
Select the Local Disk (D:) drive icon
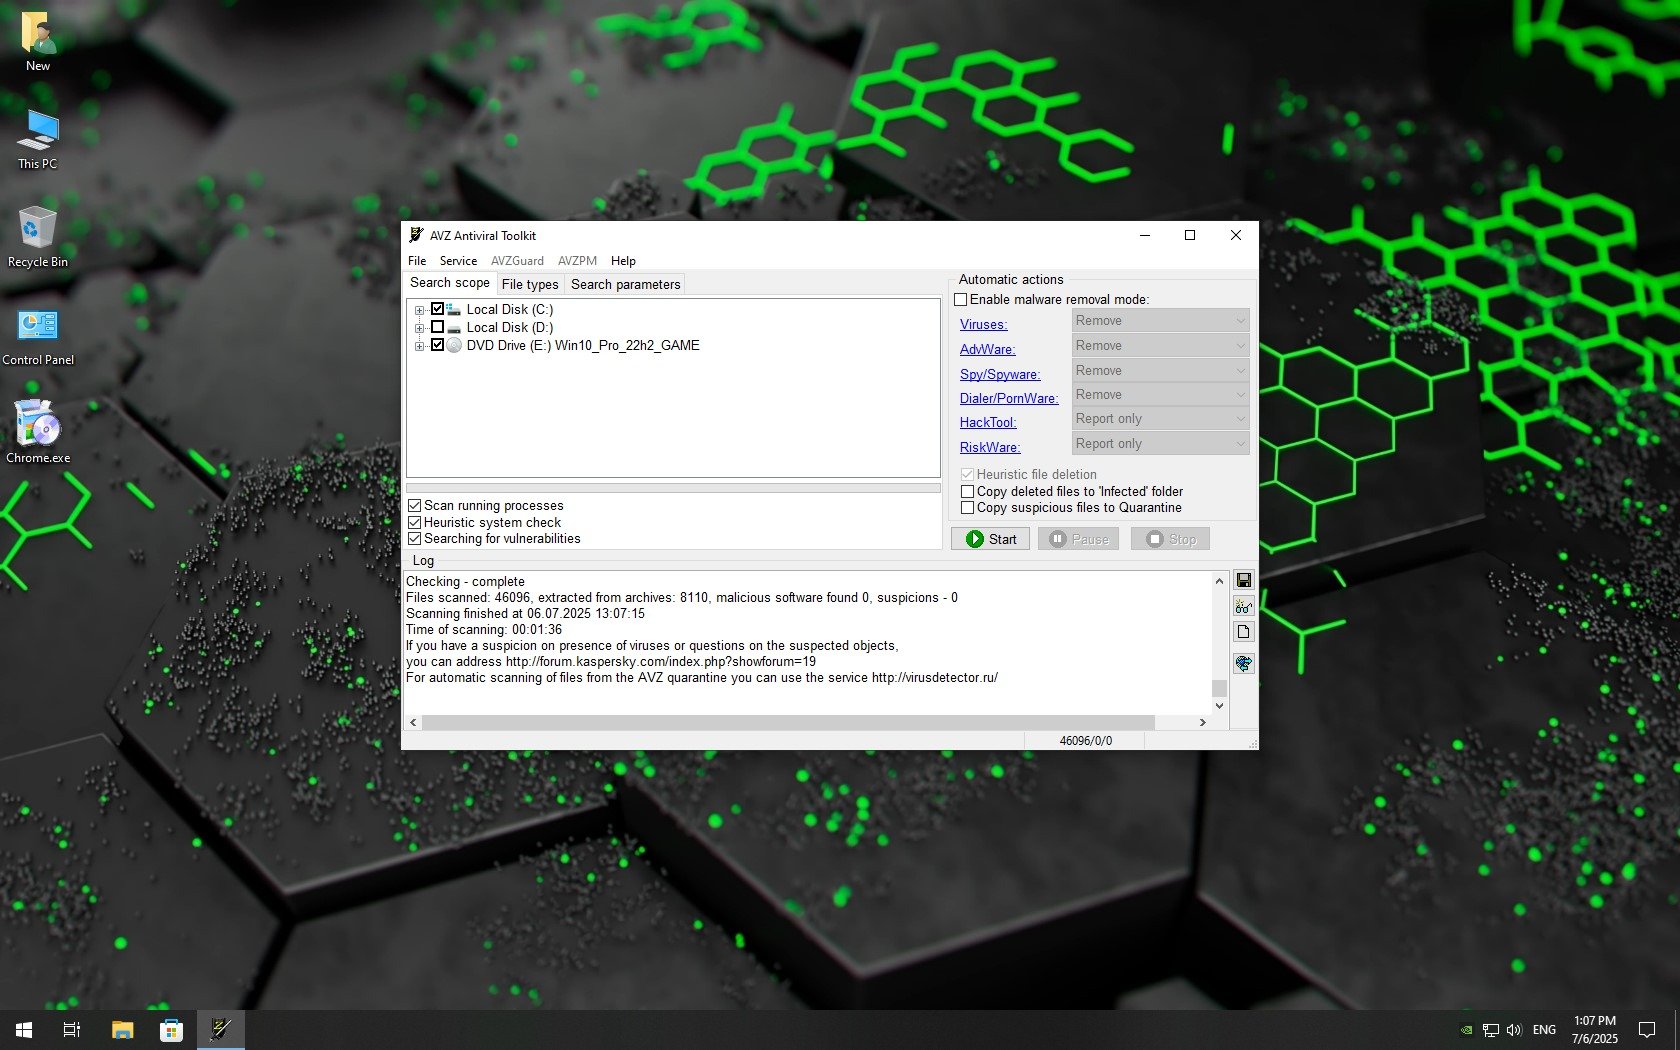[454, 327]
